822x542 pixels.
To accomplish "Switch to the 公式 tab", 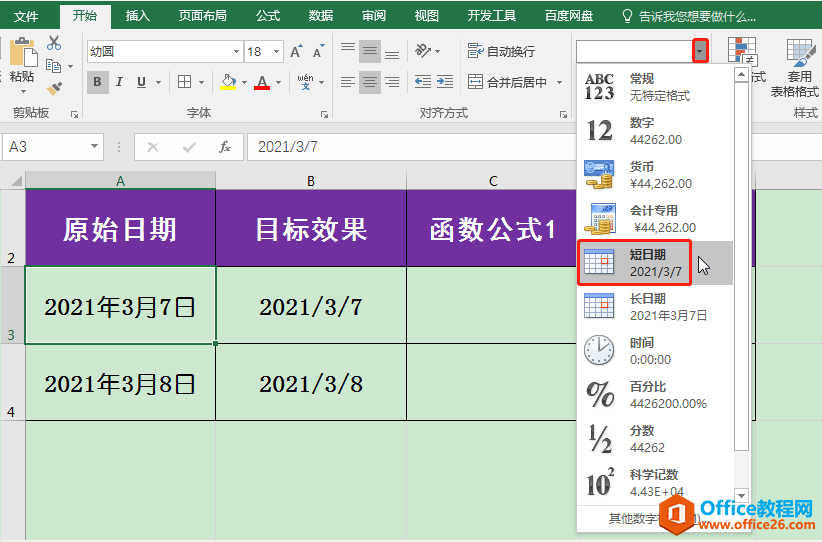I will pyautogui.click(x=268, y=16).
